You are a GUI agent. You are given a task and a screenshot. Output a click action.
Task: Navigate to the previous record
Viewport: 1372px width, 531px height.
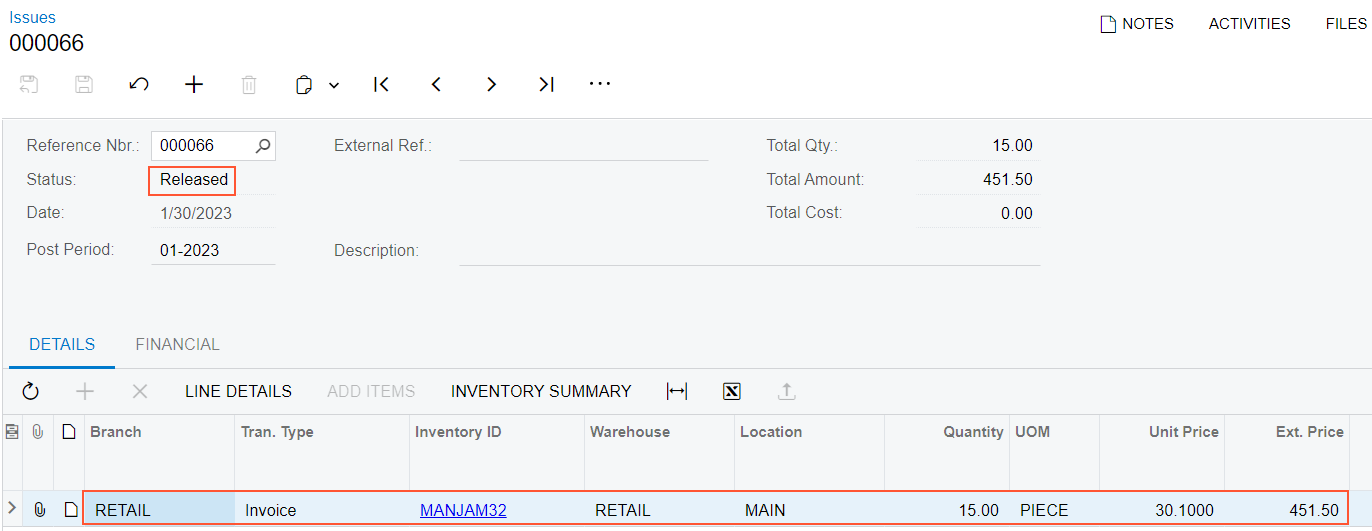[436, 85]
